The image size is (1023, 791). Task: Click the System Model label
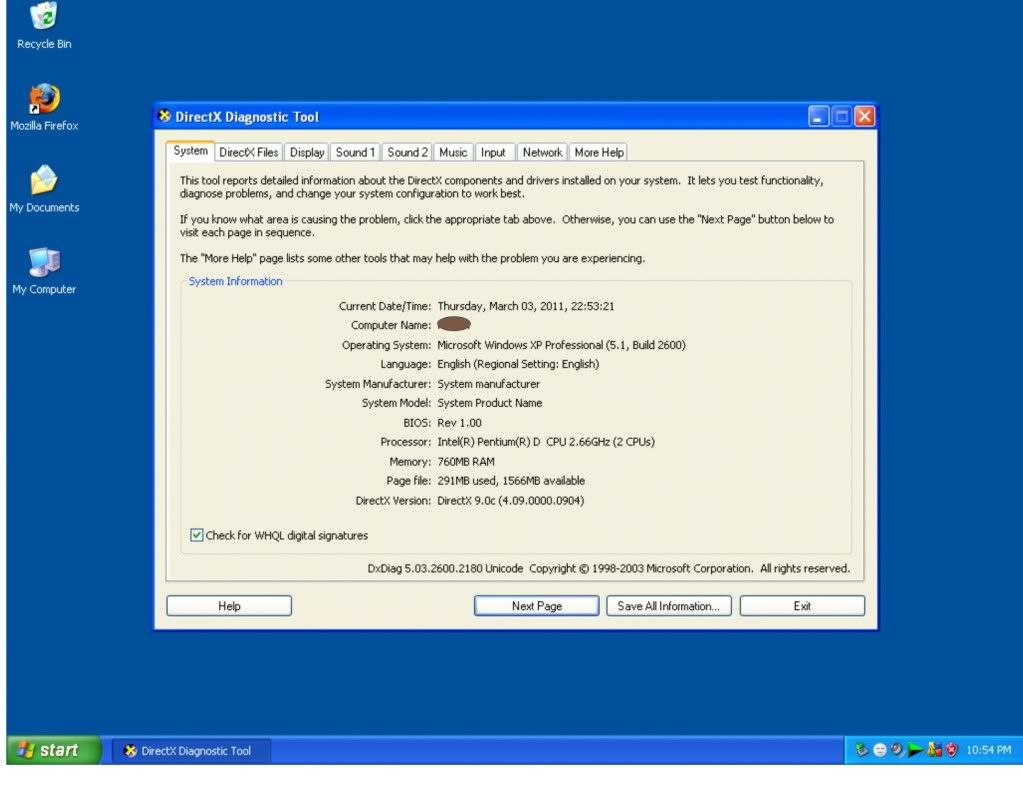(x=396, y=403)
